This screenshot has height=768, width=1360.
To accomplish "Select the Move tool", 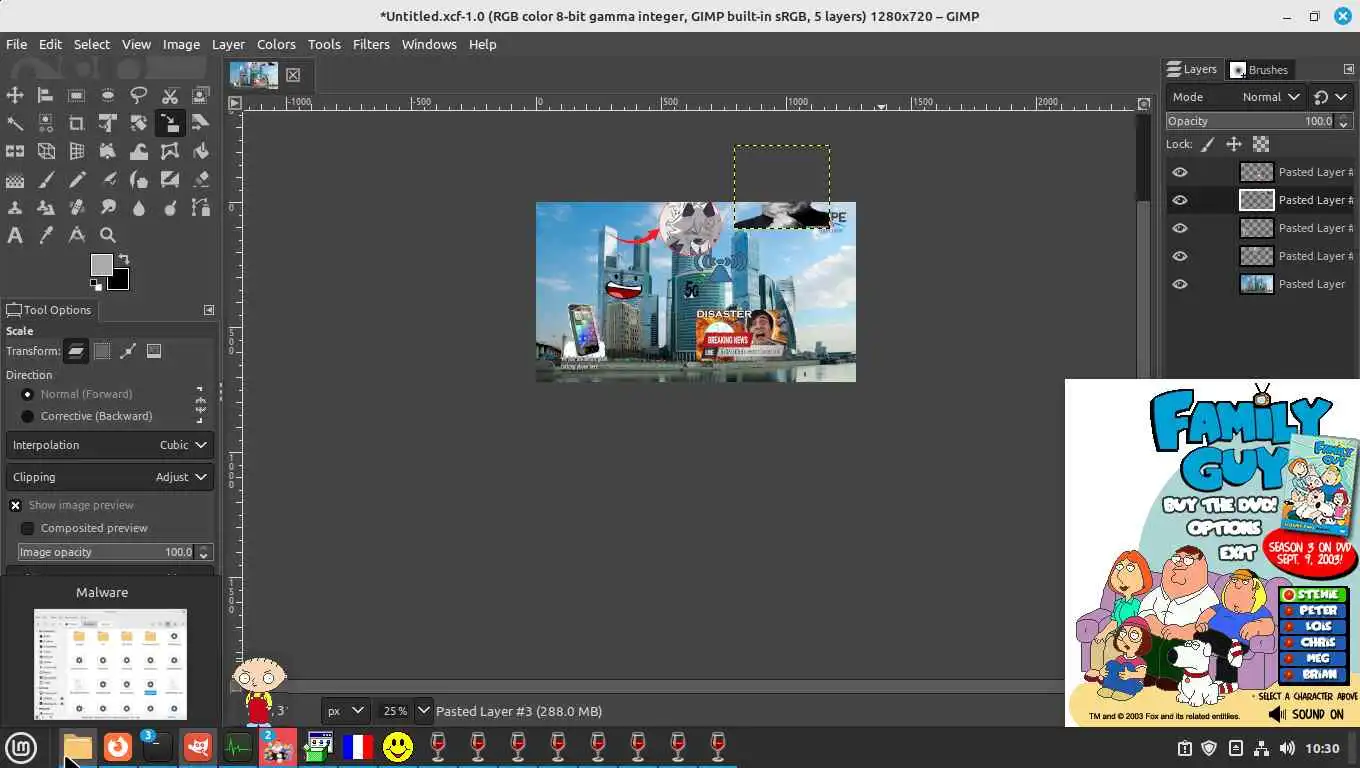I will point(15,95).
